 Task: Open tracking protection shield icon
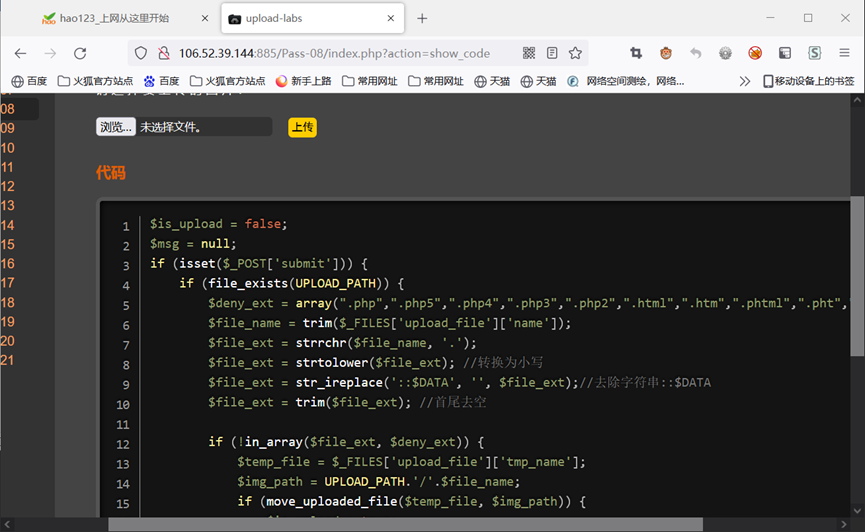(x=141, y=53)
